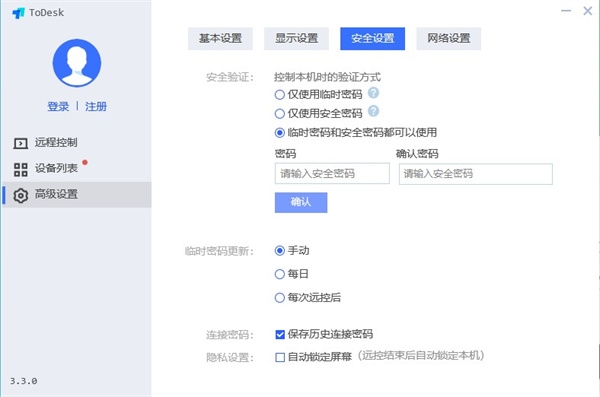Screen dimensions: 600x397
Task: Choose 每日 temporary password update
Action: coord(280,274)
